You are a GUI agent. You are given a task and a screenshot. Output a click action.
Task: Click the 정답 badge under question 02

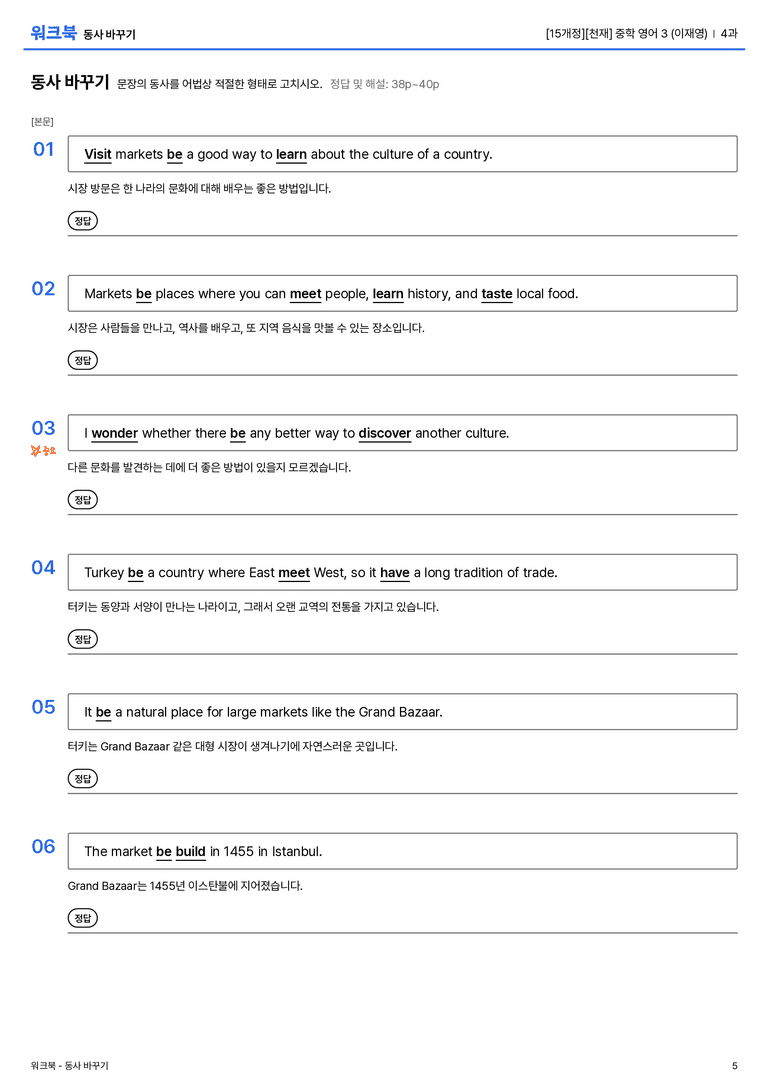coord(82,360)
